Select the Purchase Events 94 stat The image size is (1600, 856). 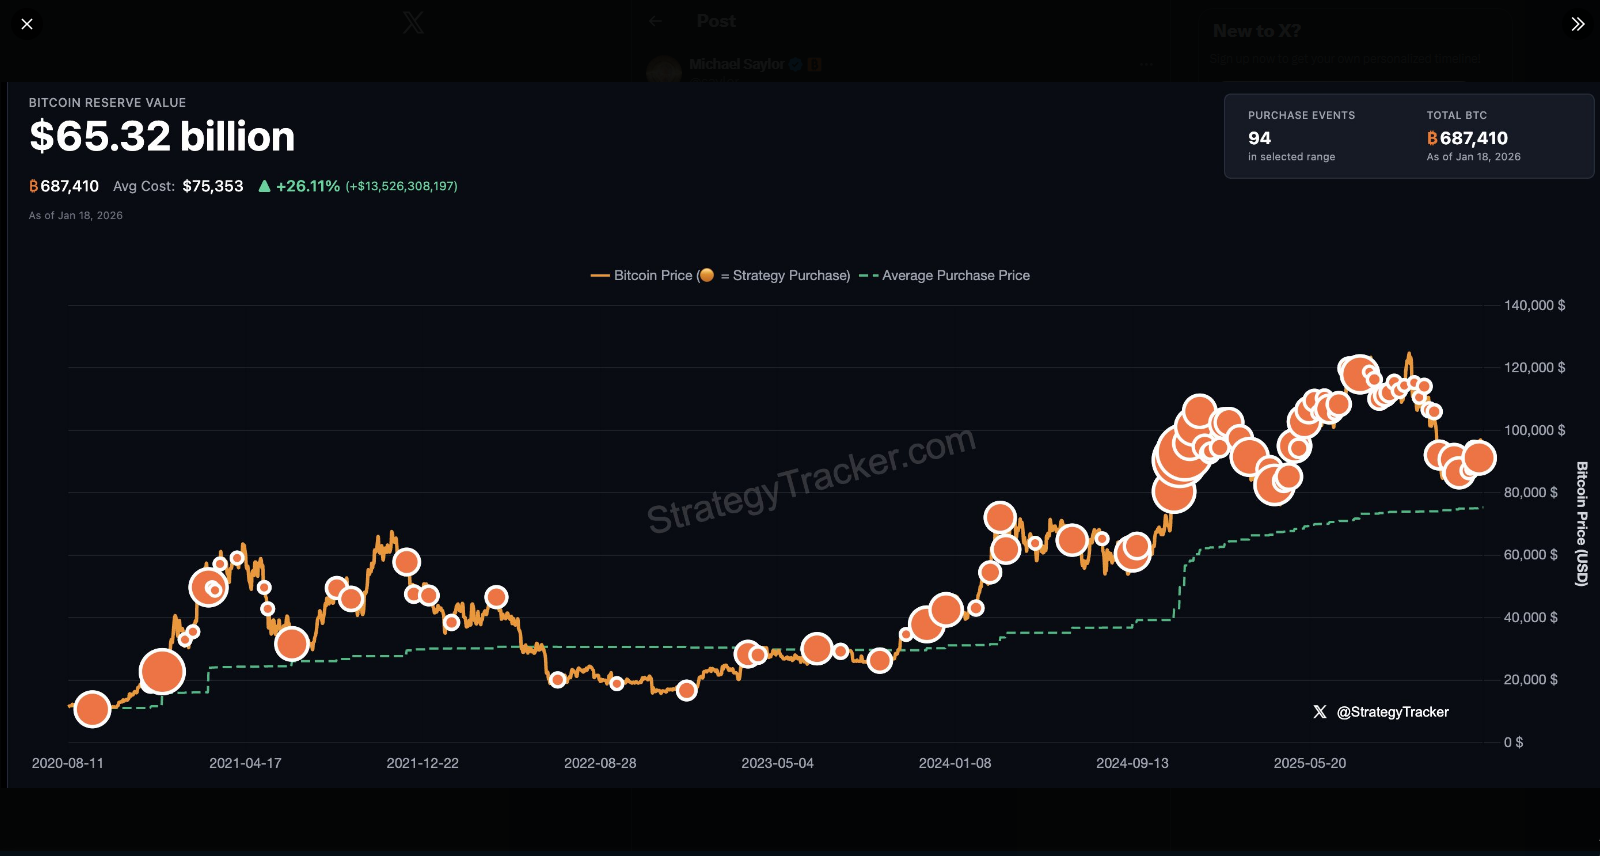pos(1259,138)
